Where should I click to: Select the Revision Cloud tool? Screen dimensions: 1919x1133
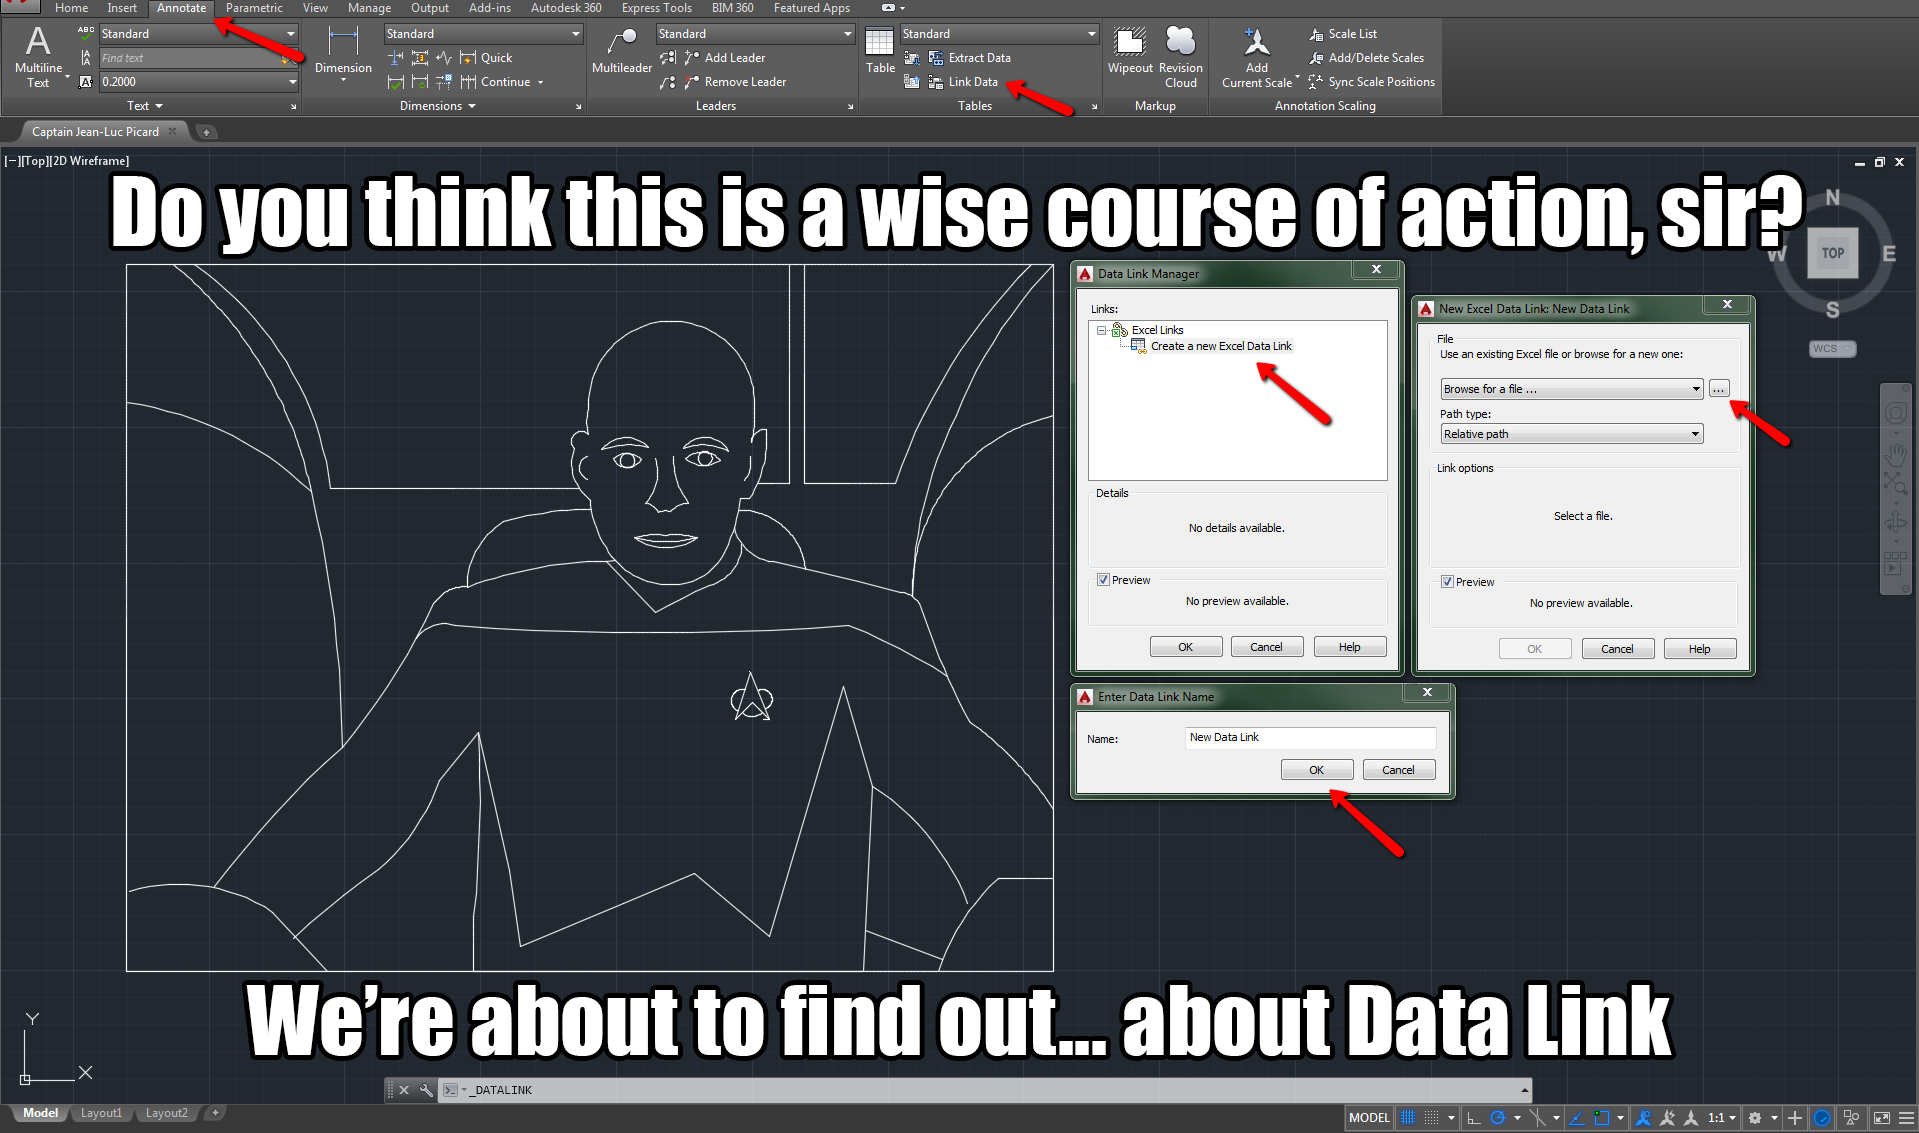click(1181, 56)
